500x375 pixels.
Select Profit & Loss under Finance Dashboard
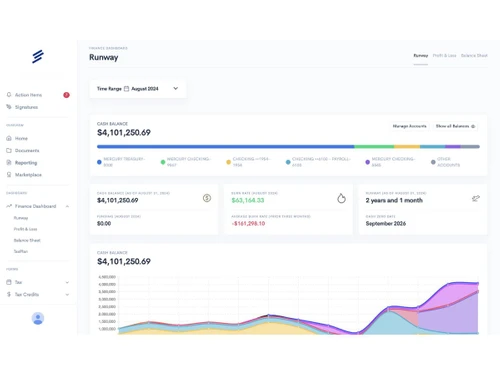click(x=25, y=229)
